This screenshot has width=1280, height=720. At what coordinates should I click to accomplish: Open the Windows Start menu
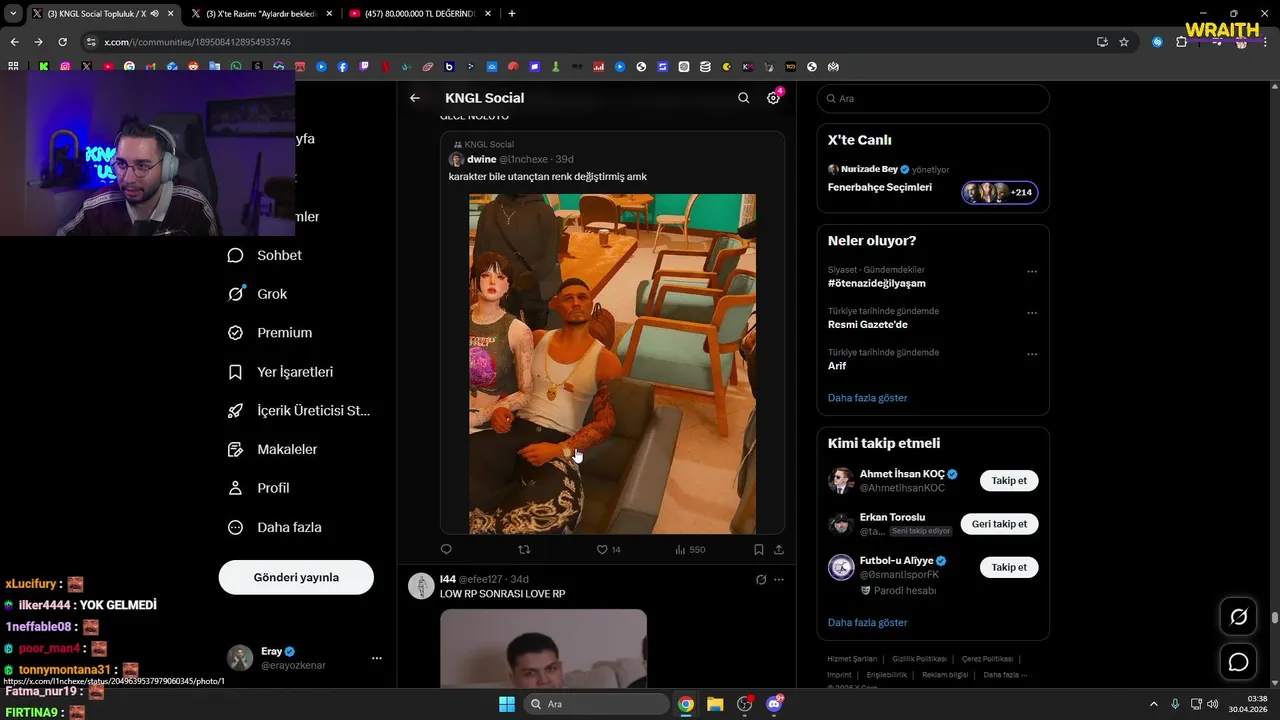tap(506, 704)
